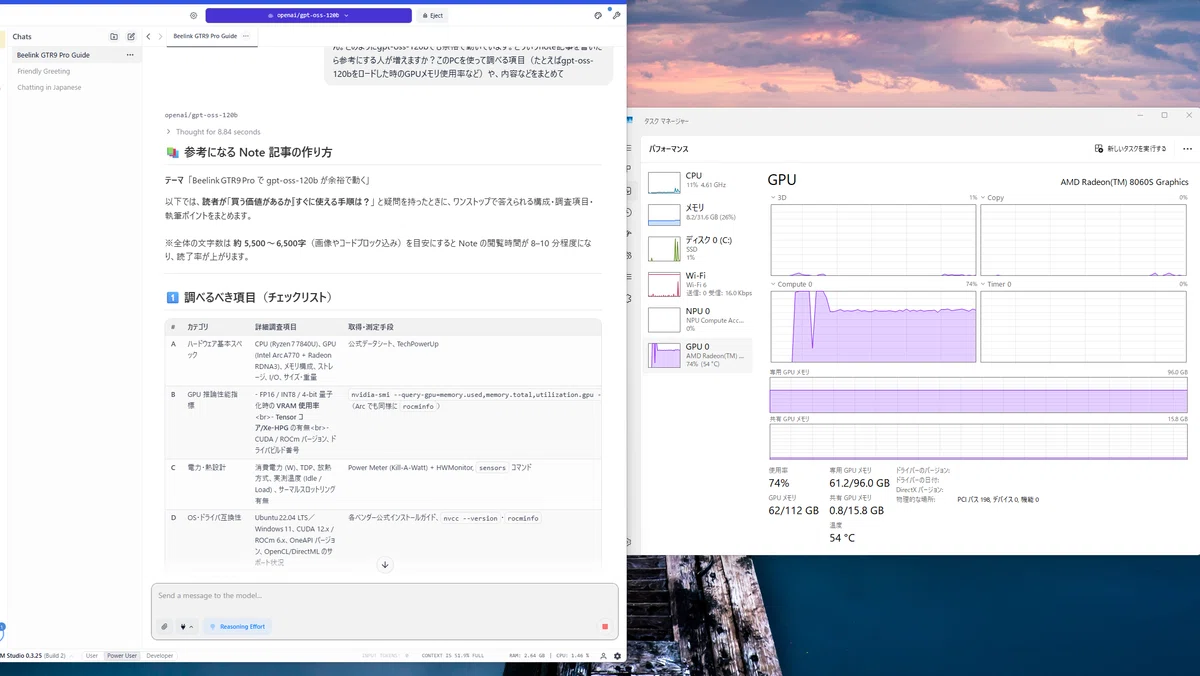Click the AMD Radeon(TM) 8060S Graphics label
1200x676 pixels.
pos(1124,182)
